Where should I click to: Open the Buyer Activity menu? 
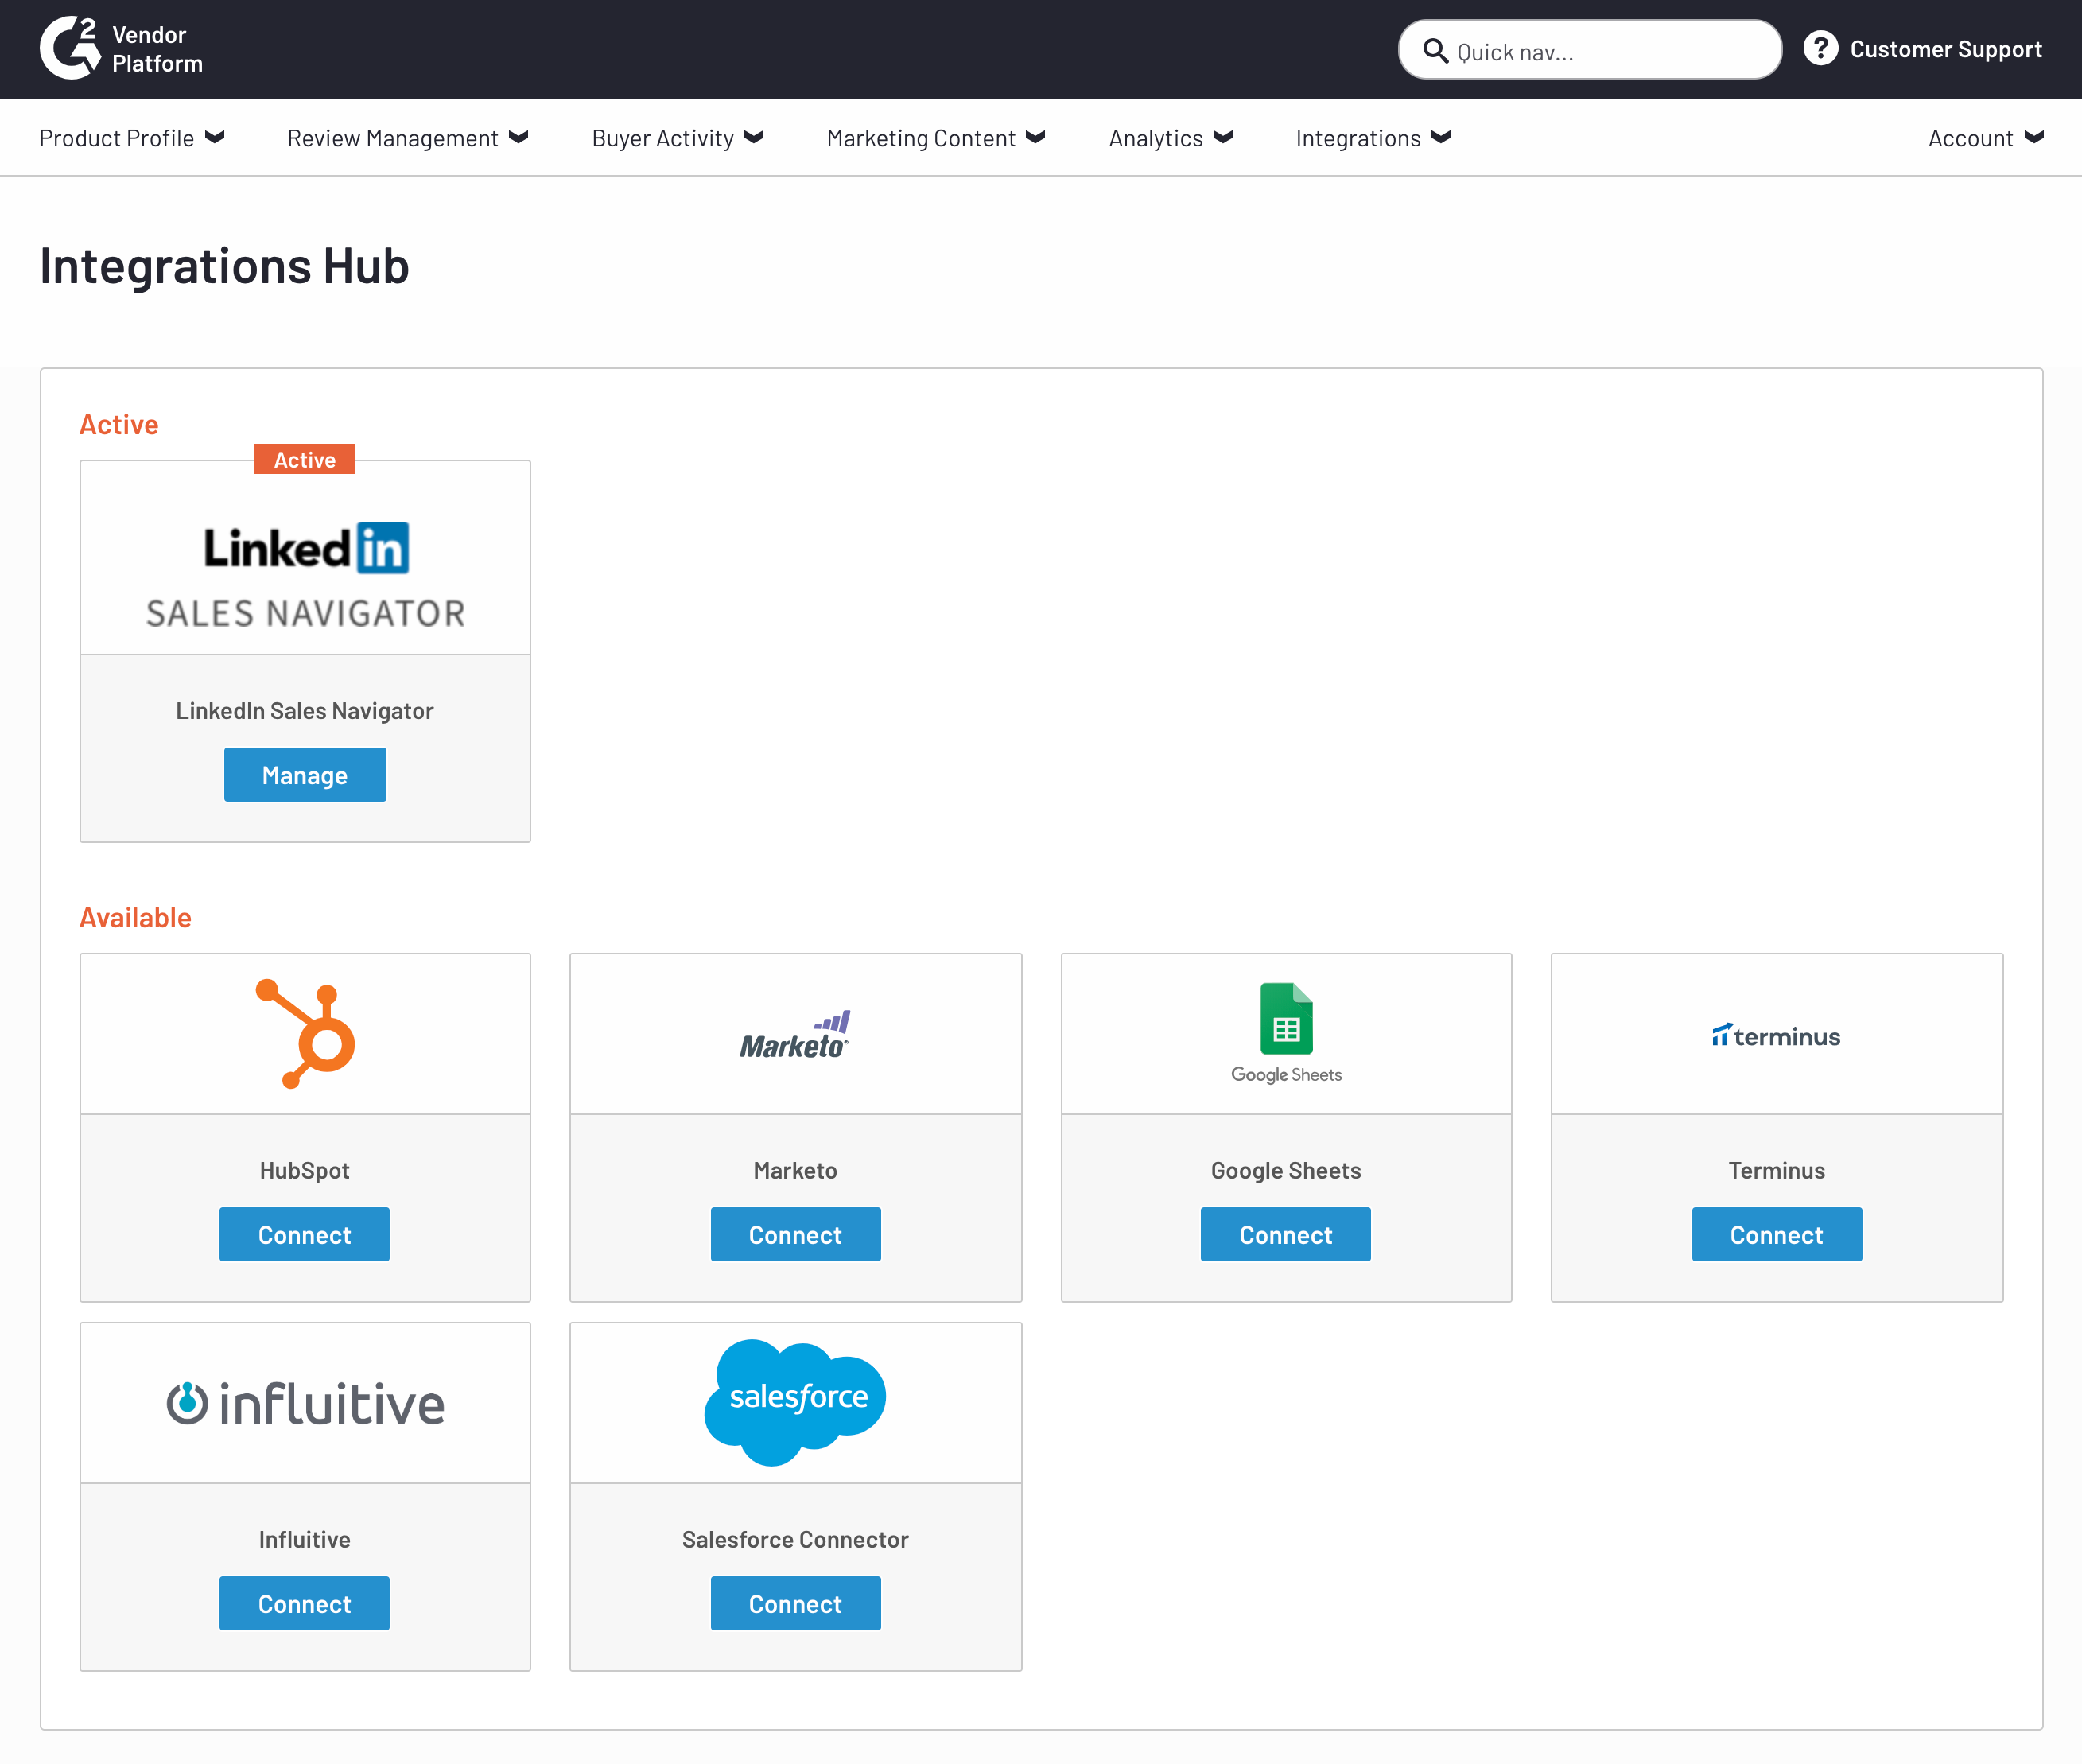pyautogui.click(x=678, y=138)
